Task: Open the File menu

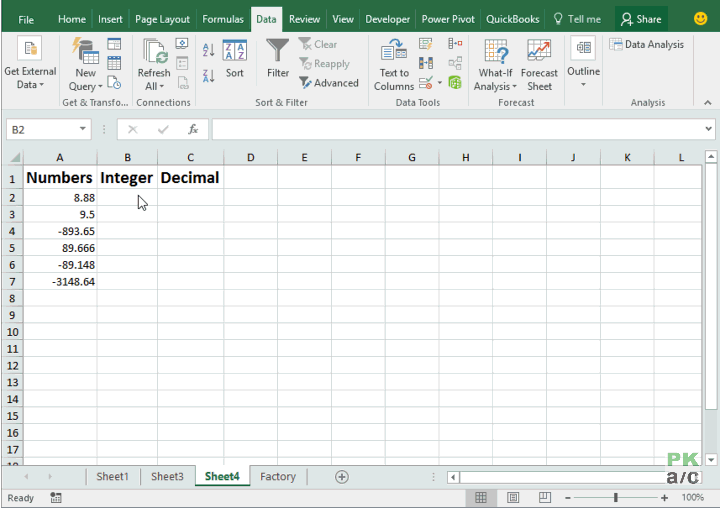Action: pyautogui.click(x=26, y=20)
